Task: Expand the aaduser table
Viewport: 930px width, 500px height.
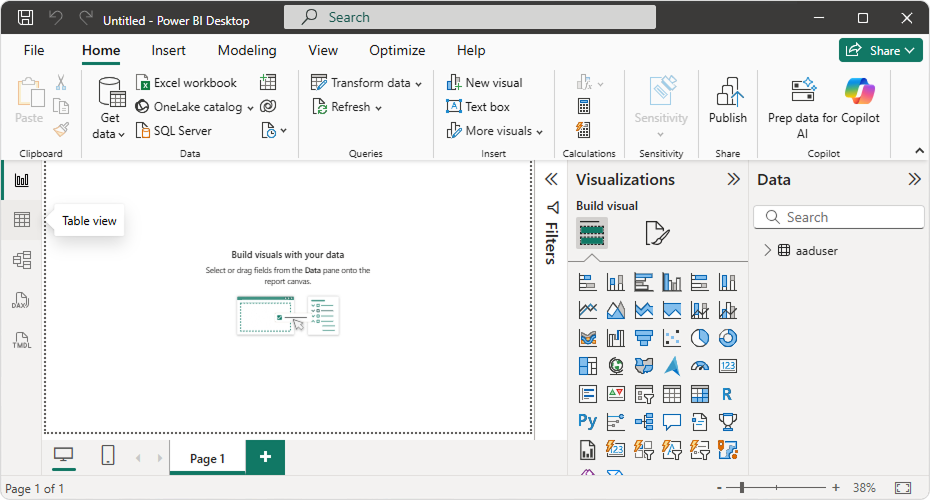Action: [x=767, y=251]
